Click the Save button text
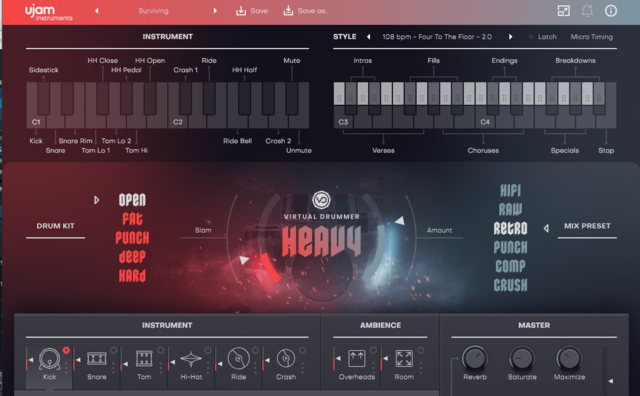Screen dimensions: 640x396 point(259,11)
